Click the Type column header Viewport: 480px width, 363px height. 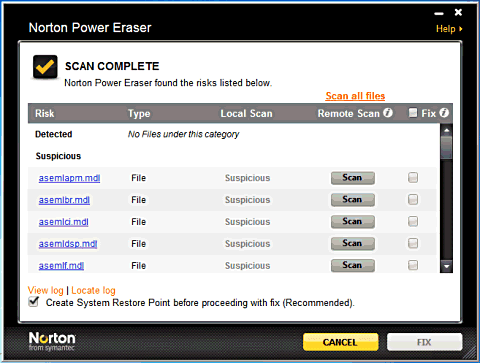pyautogui.click(x=139, y=114)
